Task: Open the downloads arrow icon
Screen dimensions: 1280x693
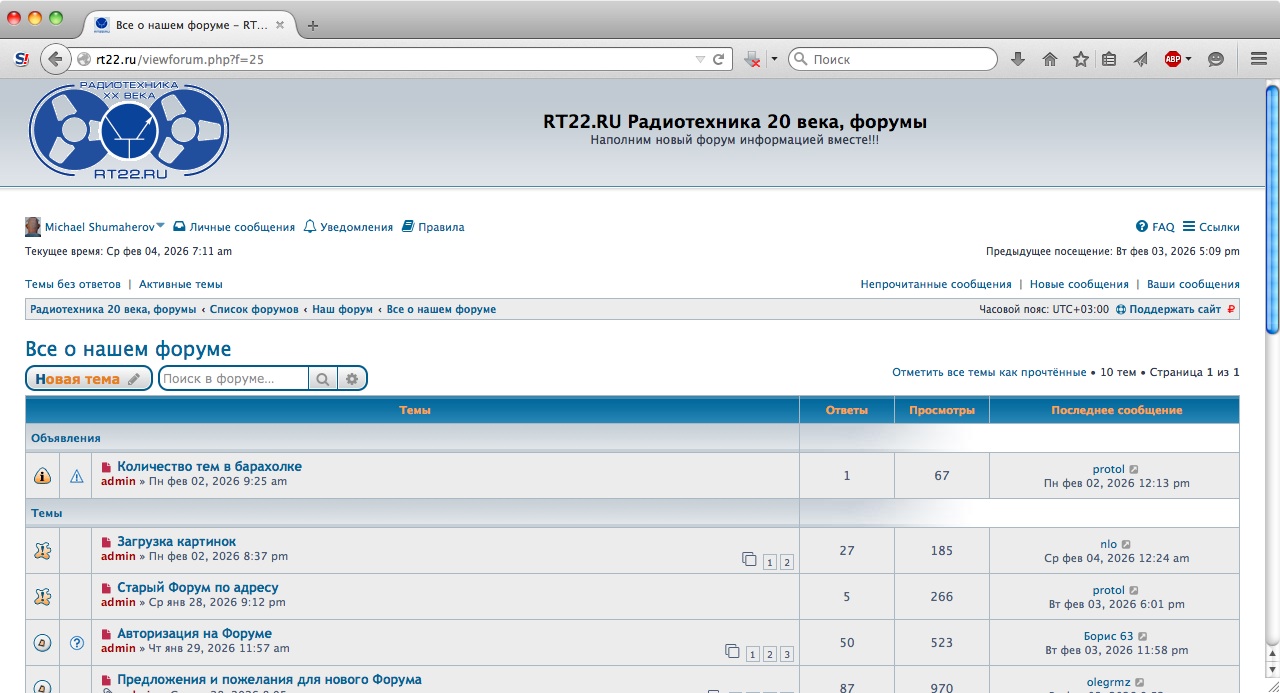Action: click(1018, 59)
